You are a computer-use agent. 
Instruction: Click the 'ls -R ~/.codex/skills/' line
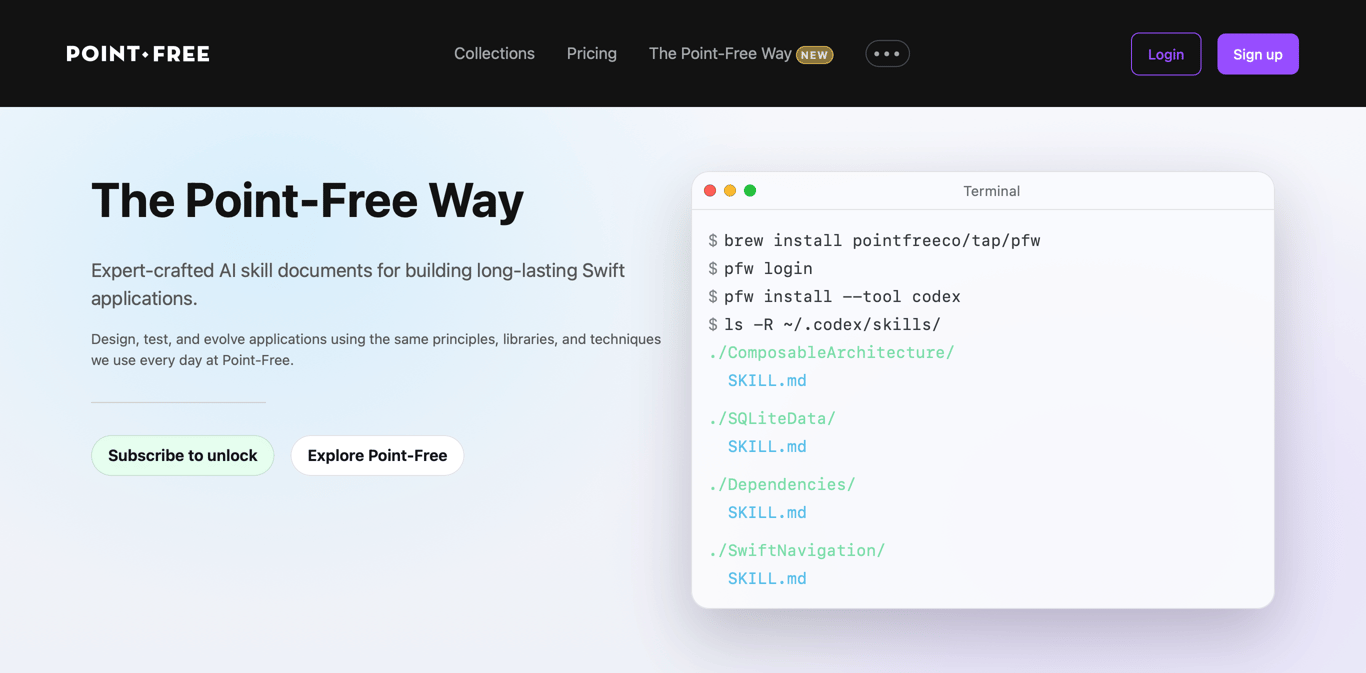(824, 324)
